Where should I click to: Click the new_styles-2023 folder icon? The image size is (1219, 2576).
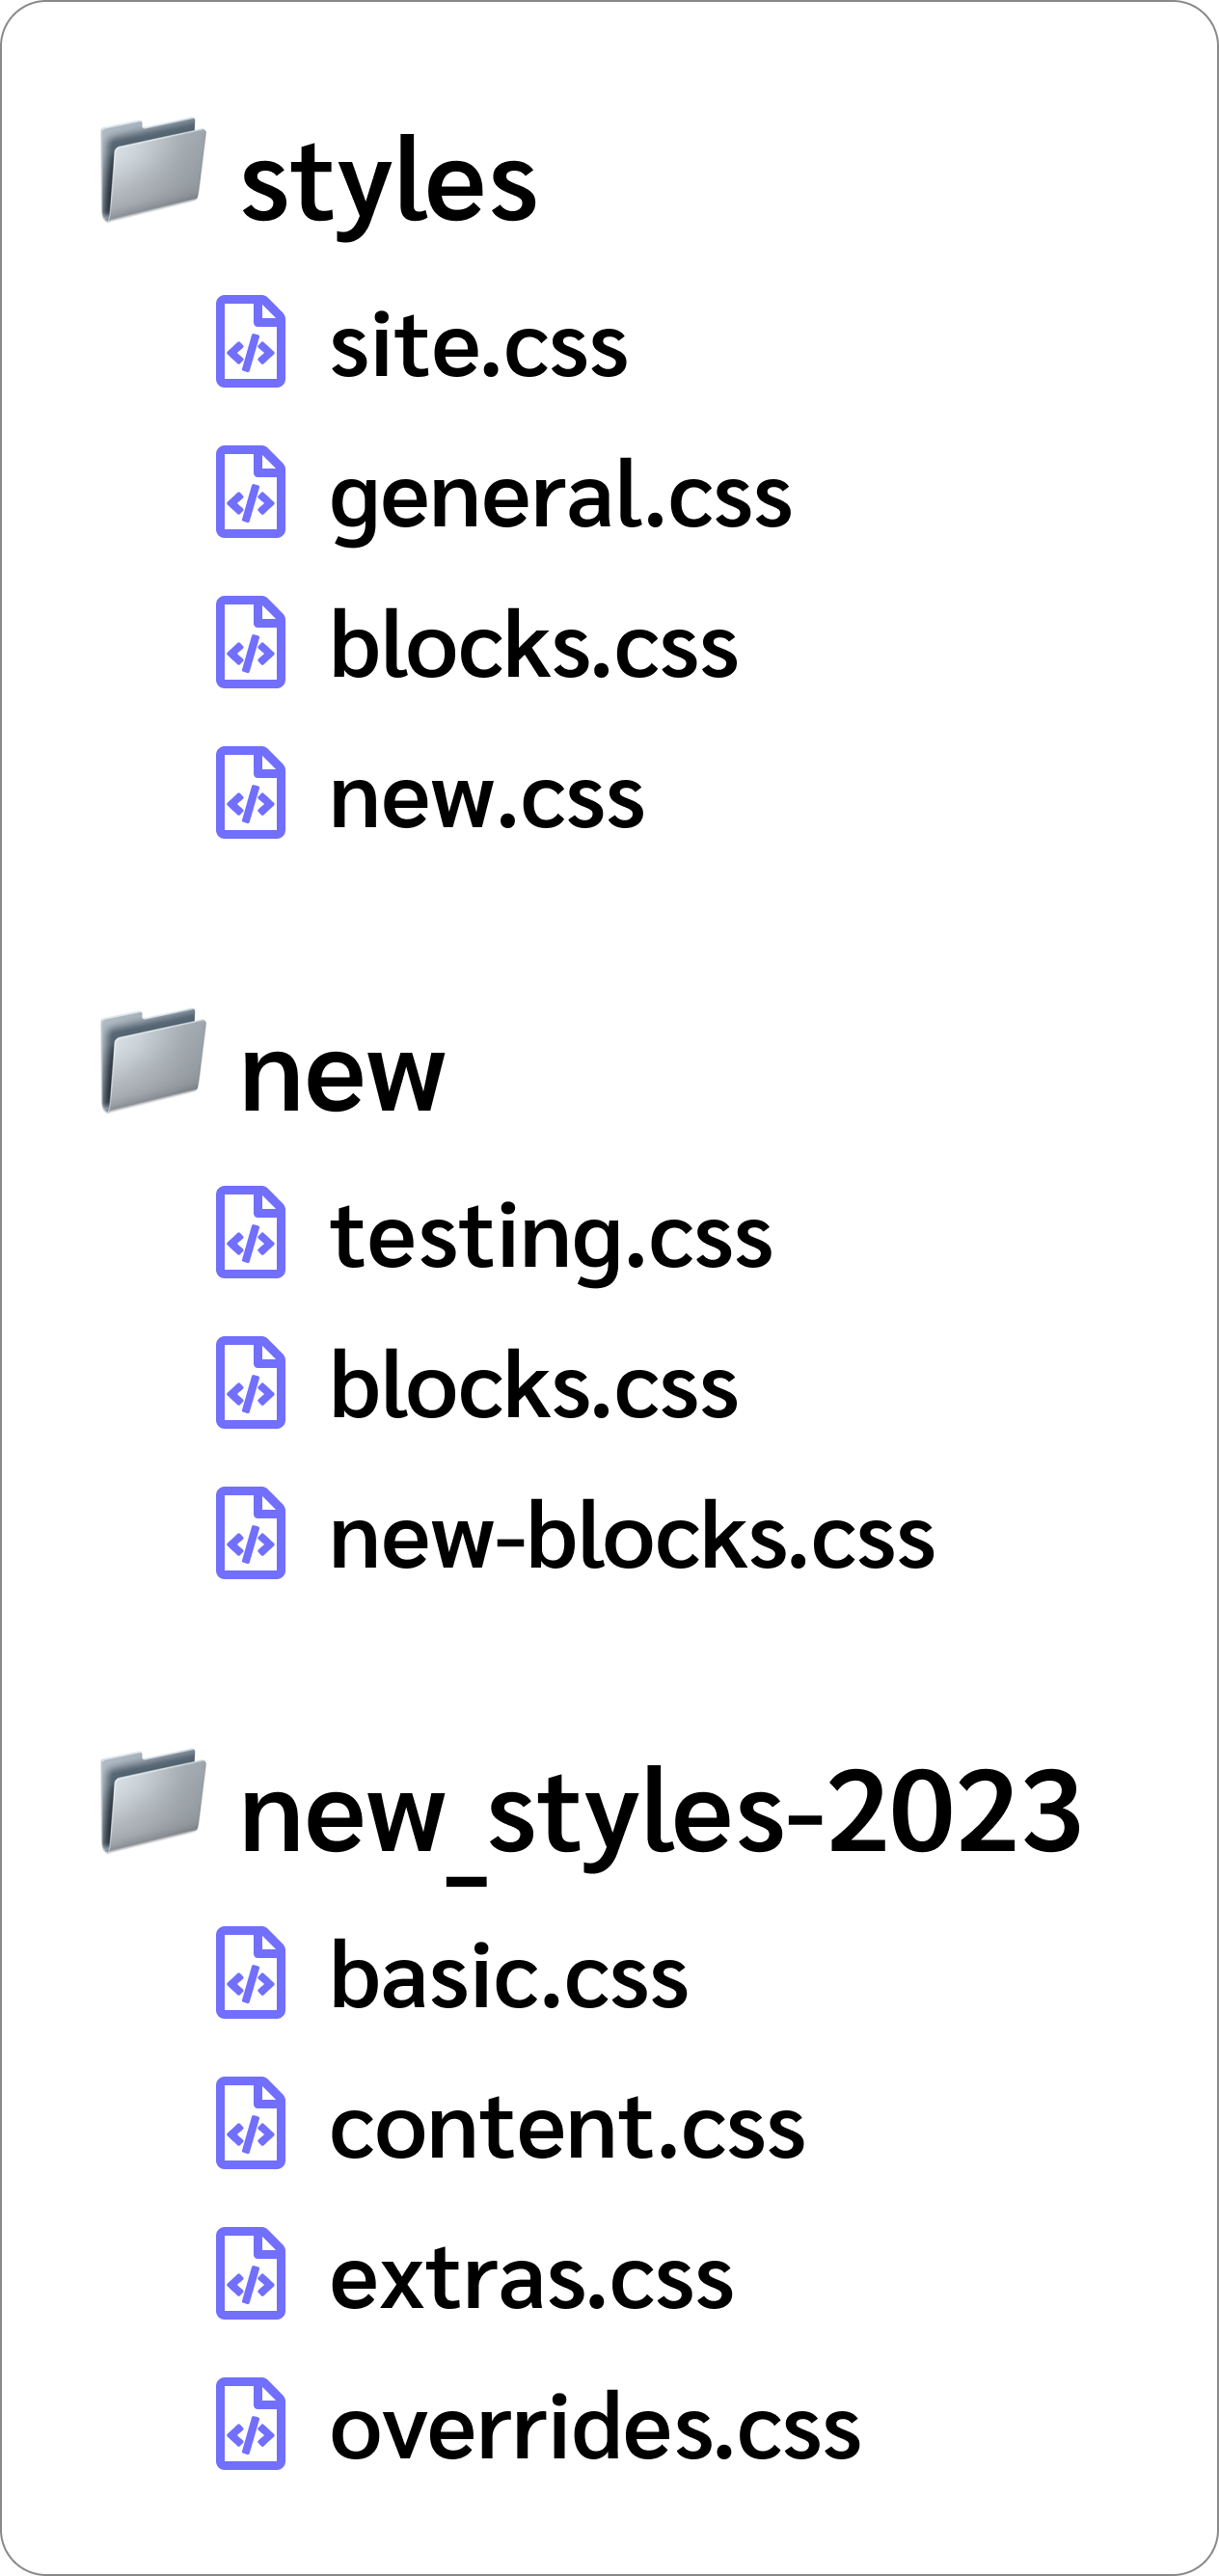[153, 1800]
